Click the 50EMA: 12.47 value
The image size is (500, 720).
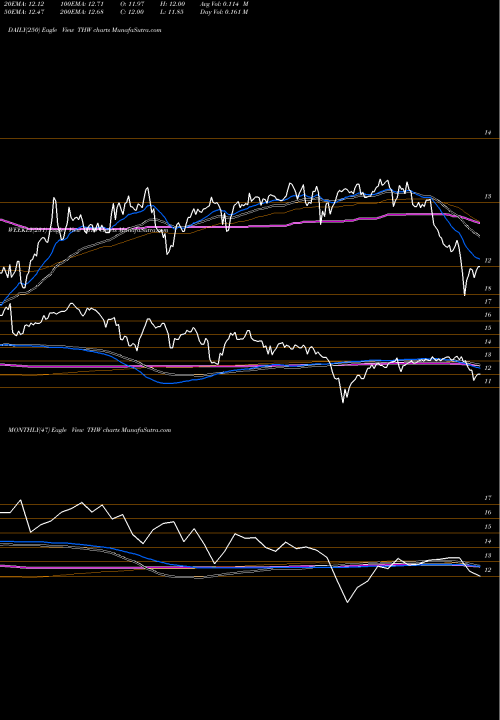(x=23, y=12)
